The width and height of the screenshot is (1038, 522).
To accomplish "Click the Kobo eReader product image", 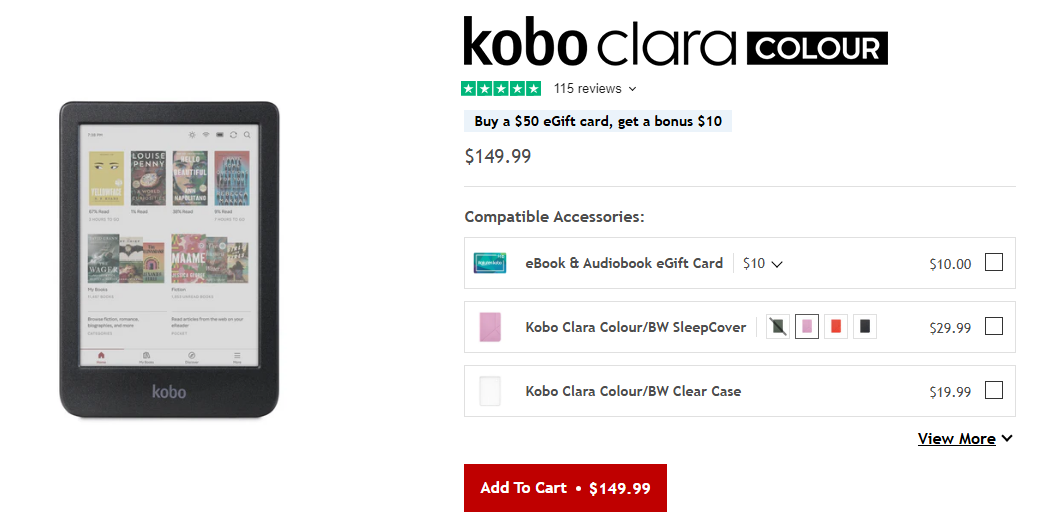I will 168,260.
